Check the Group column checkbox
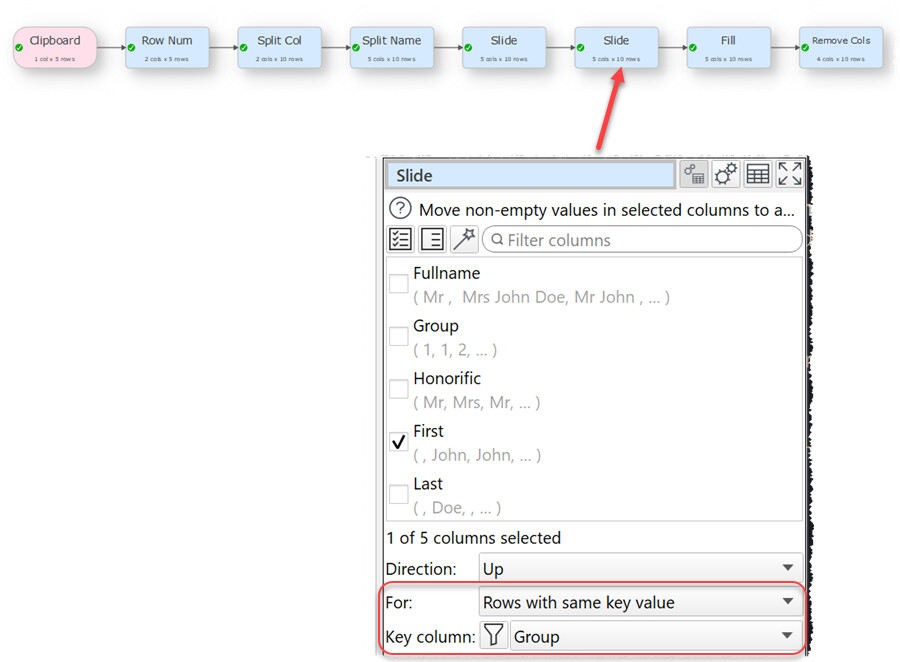Screen dimensions: 900x662 pos(398,336)
